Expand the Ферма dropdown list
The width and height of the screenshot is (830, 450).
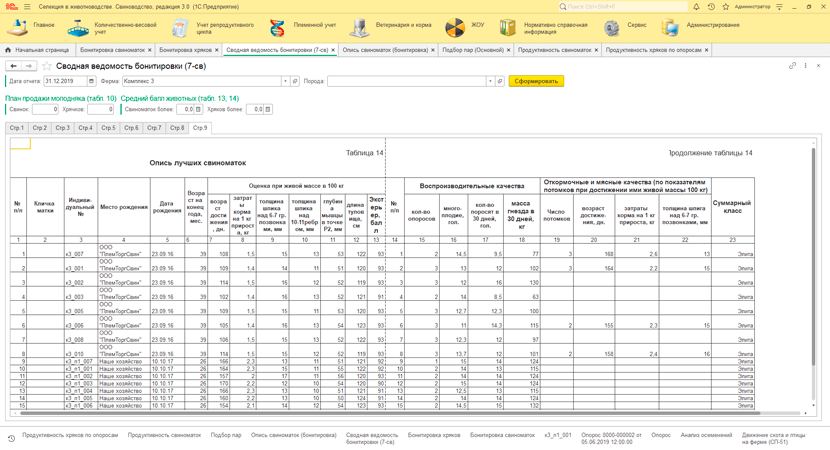[285, 81]
